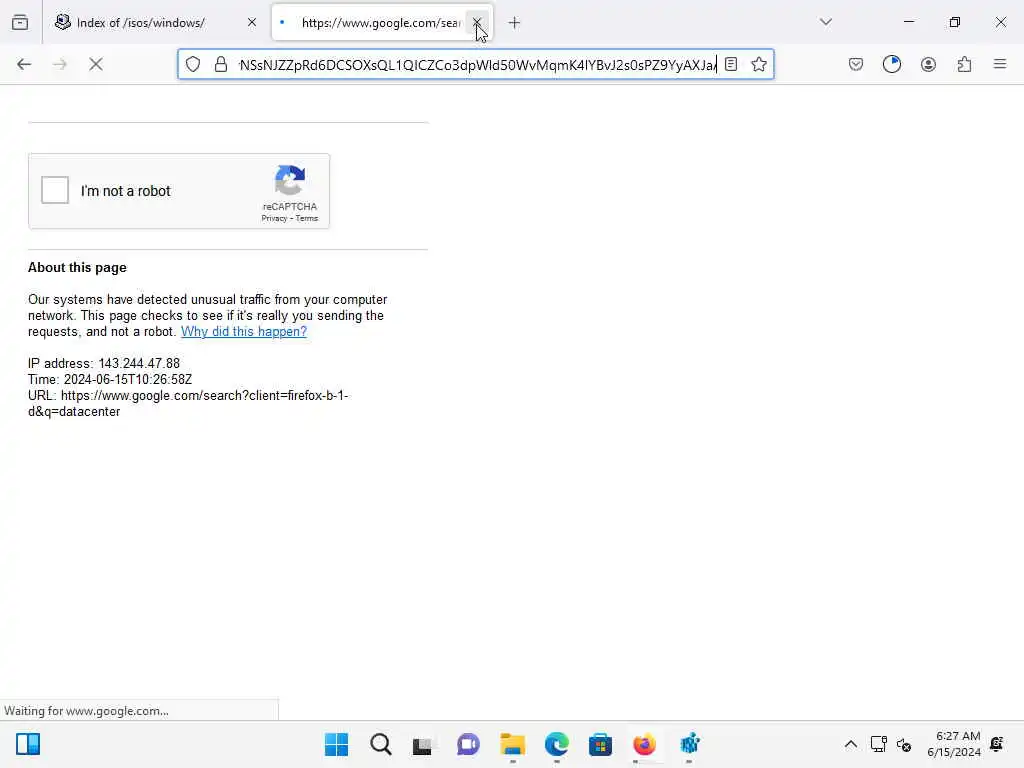This screenshot has width=1024, height=768.
Task: Open the muted volume tray icon
Action: click(x=904, y=744)
